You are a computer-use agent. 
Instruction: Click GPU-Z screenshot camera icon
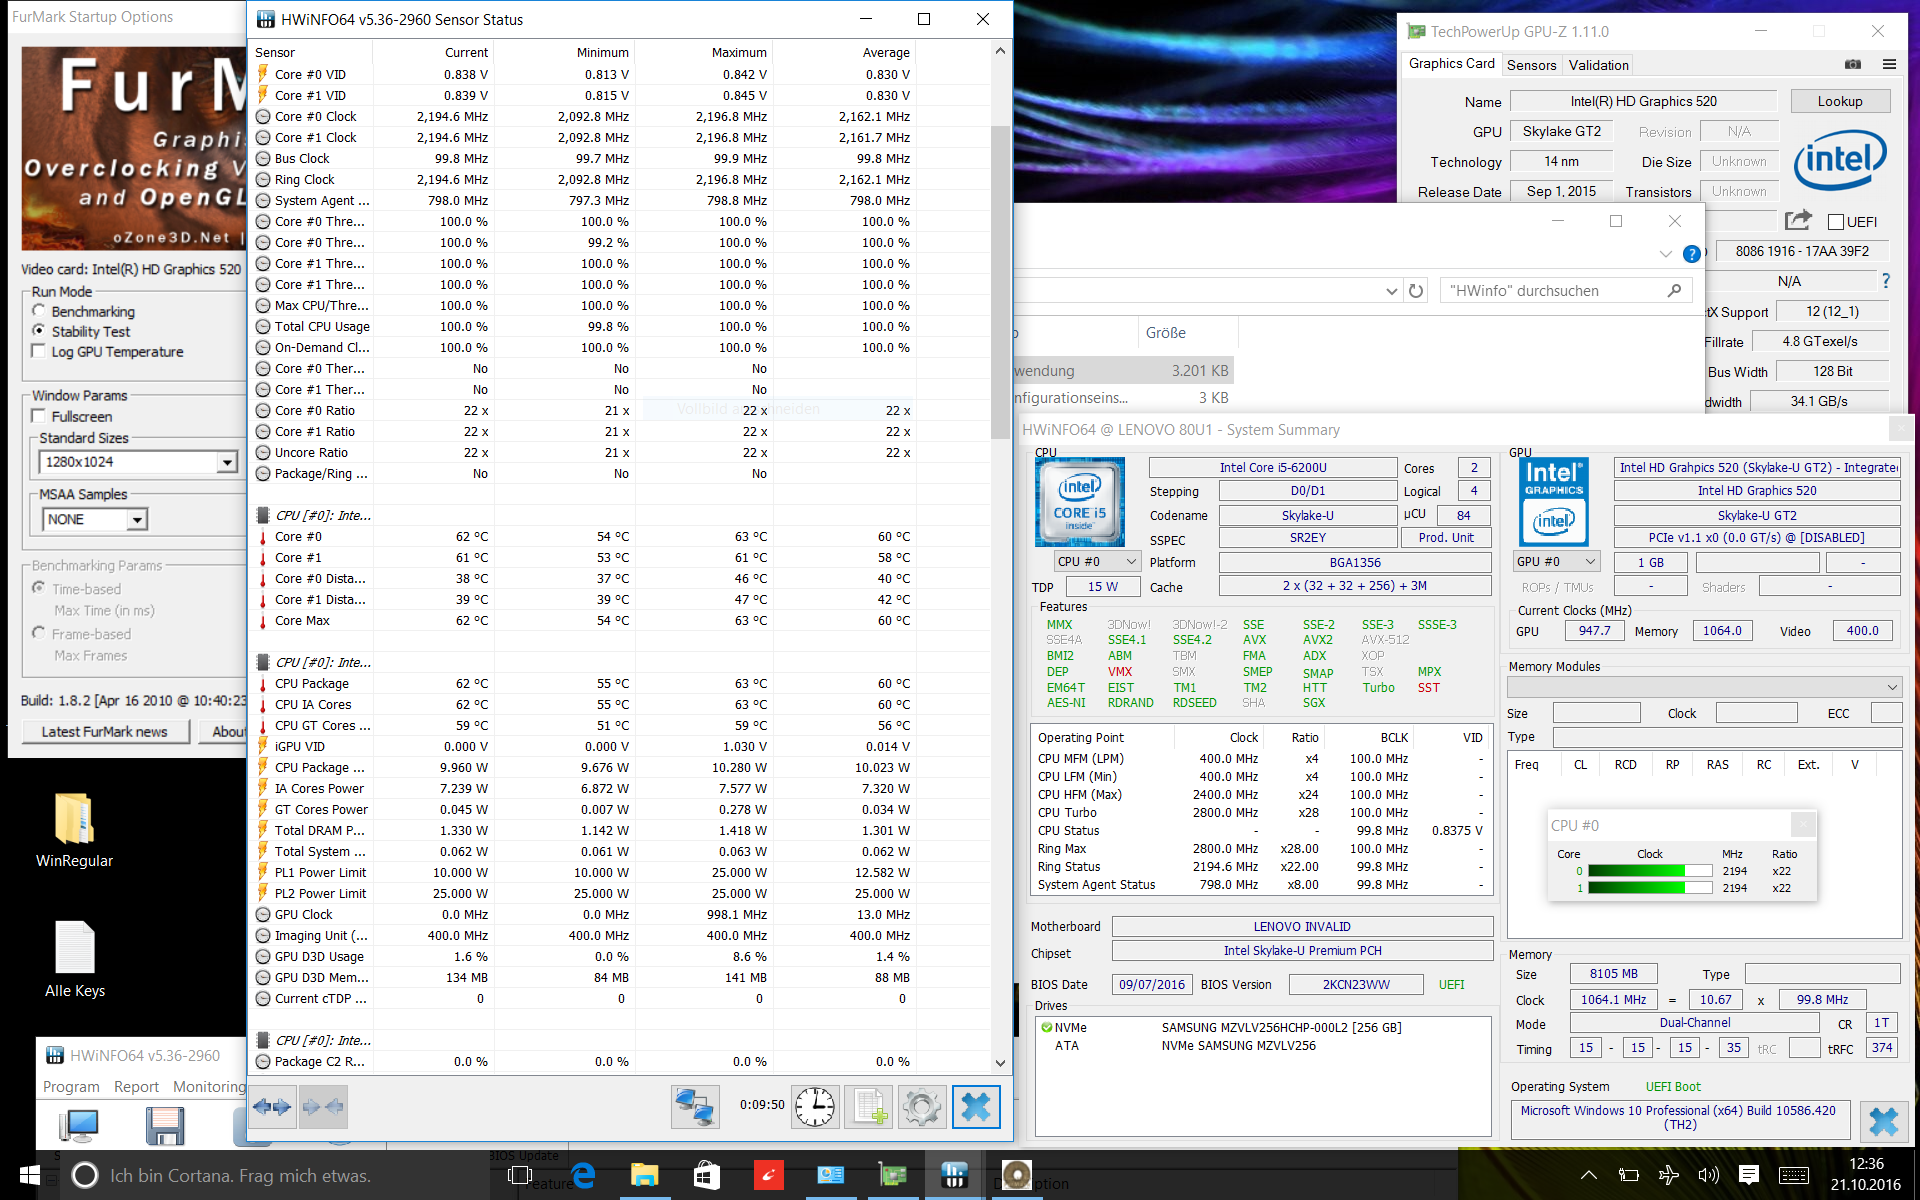pyautogui.click(x=1853, y=64)
